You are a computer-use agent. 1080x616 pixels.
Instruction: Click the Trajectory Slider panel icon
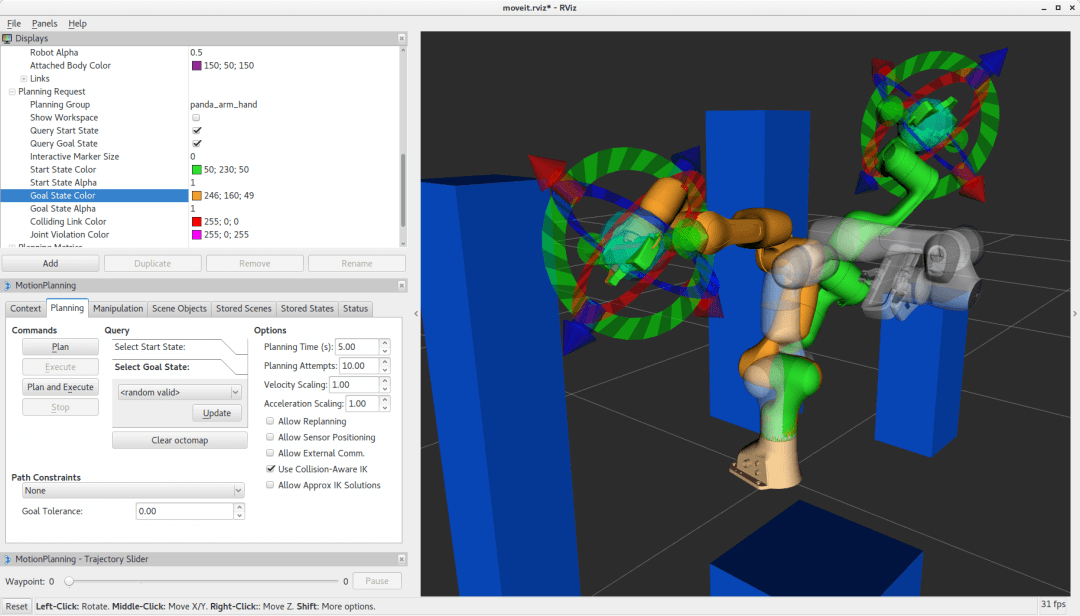(8, 559)
